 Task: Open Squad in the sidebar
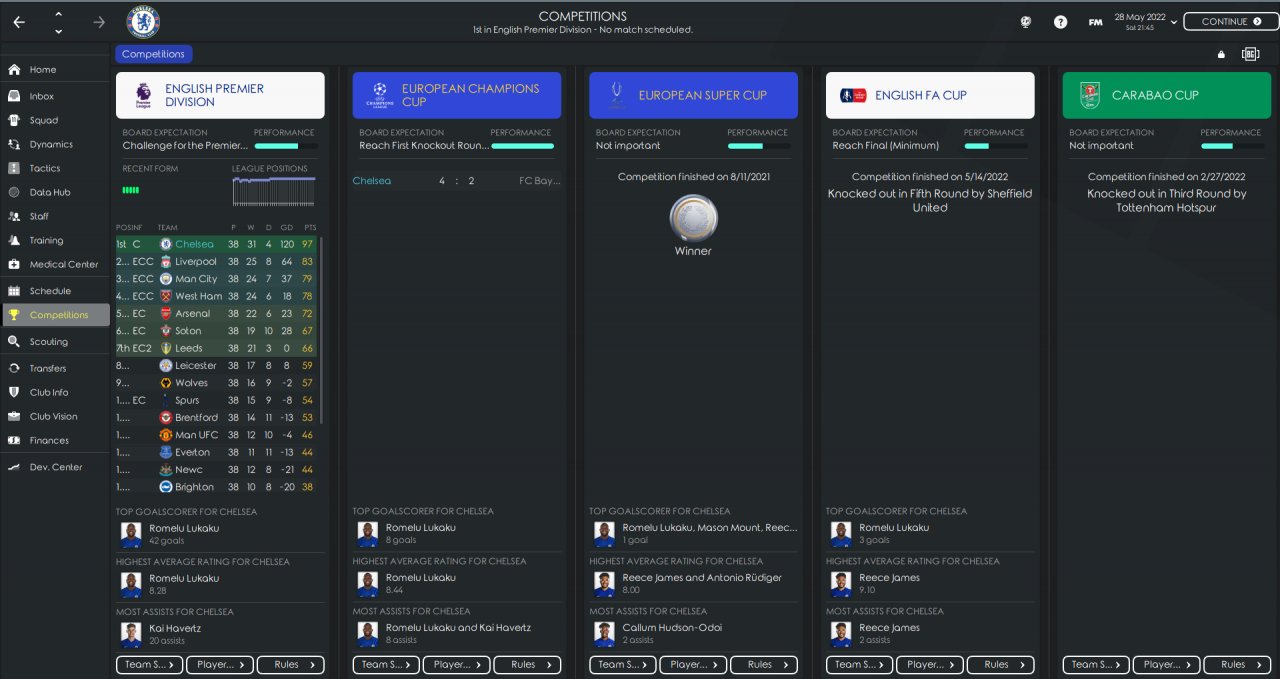click(56, 120)
